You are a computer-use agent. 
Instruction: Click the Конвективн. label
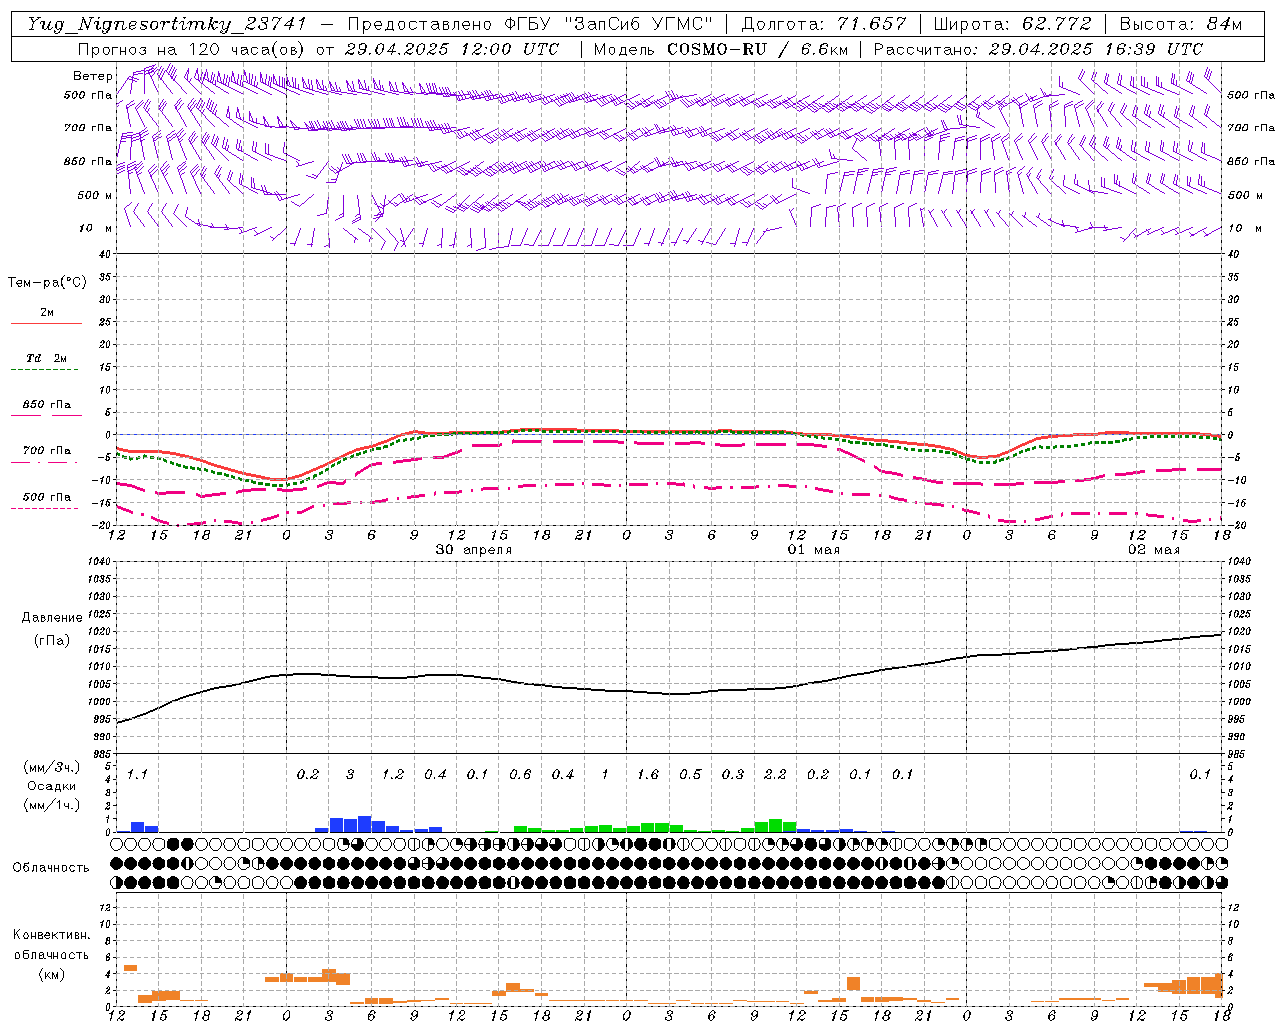click(51, 935)
